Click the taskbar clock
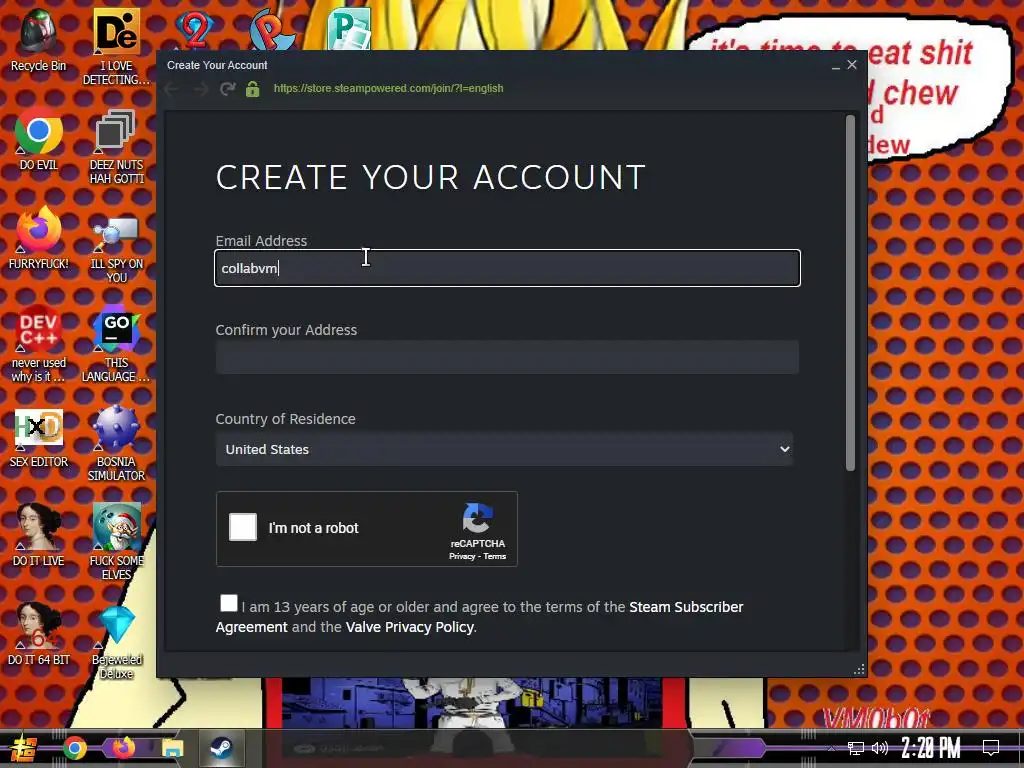 (931, 748)
